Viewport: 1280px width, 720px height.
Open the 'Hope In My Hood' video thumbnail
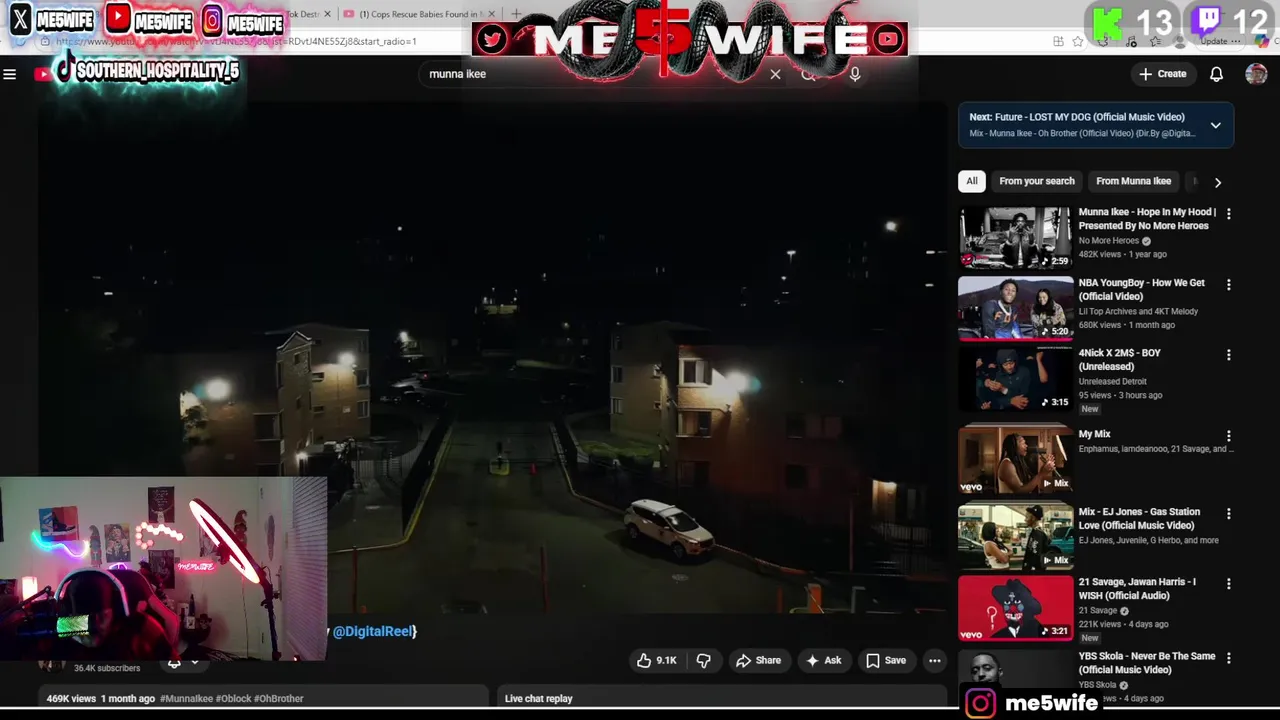pyautogui.click(x=1015, y=238)
